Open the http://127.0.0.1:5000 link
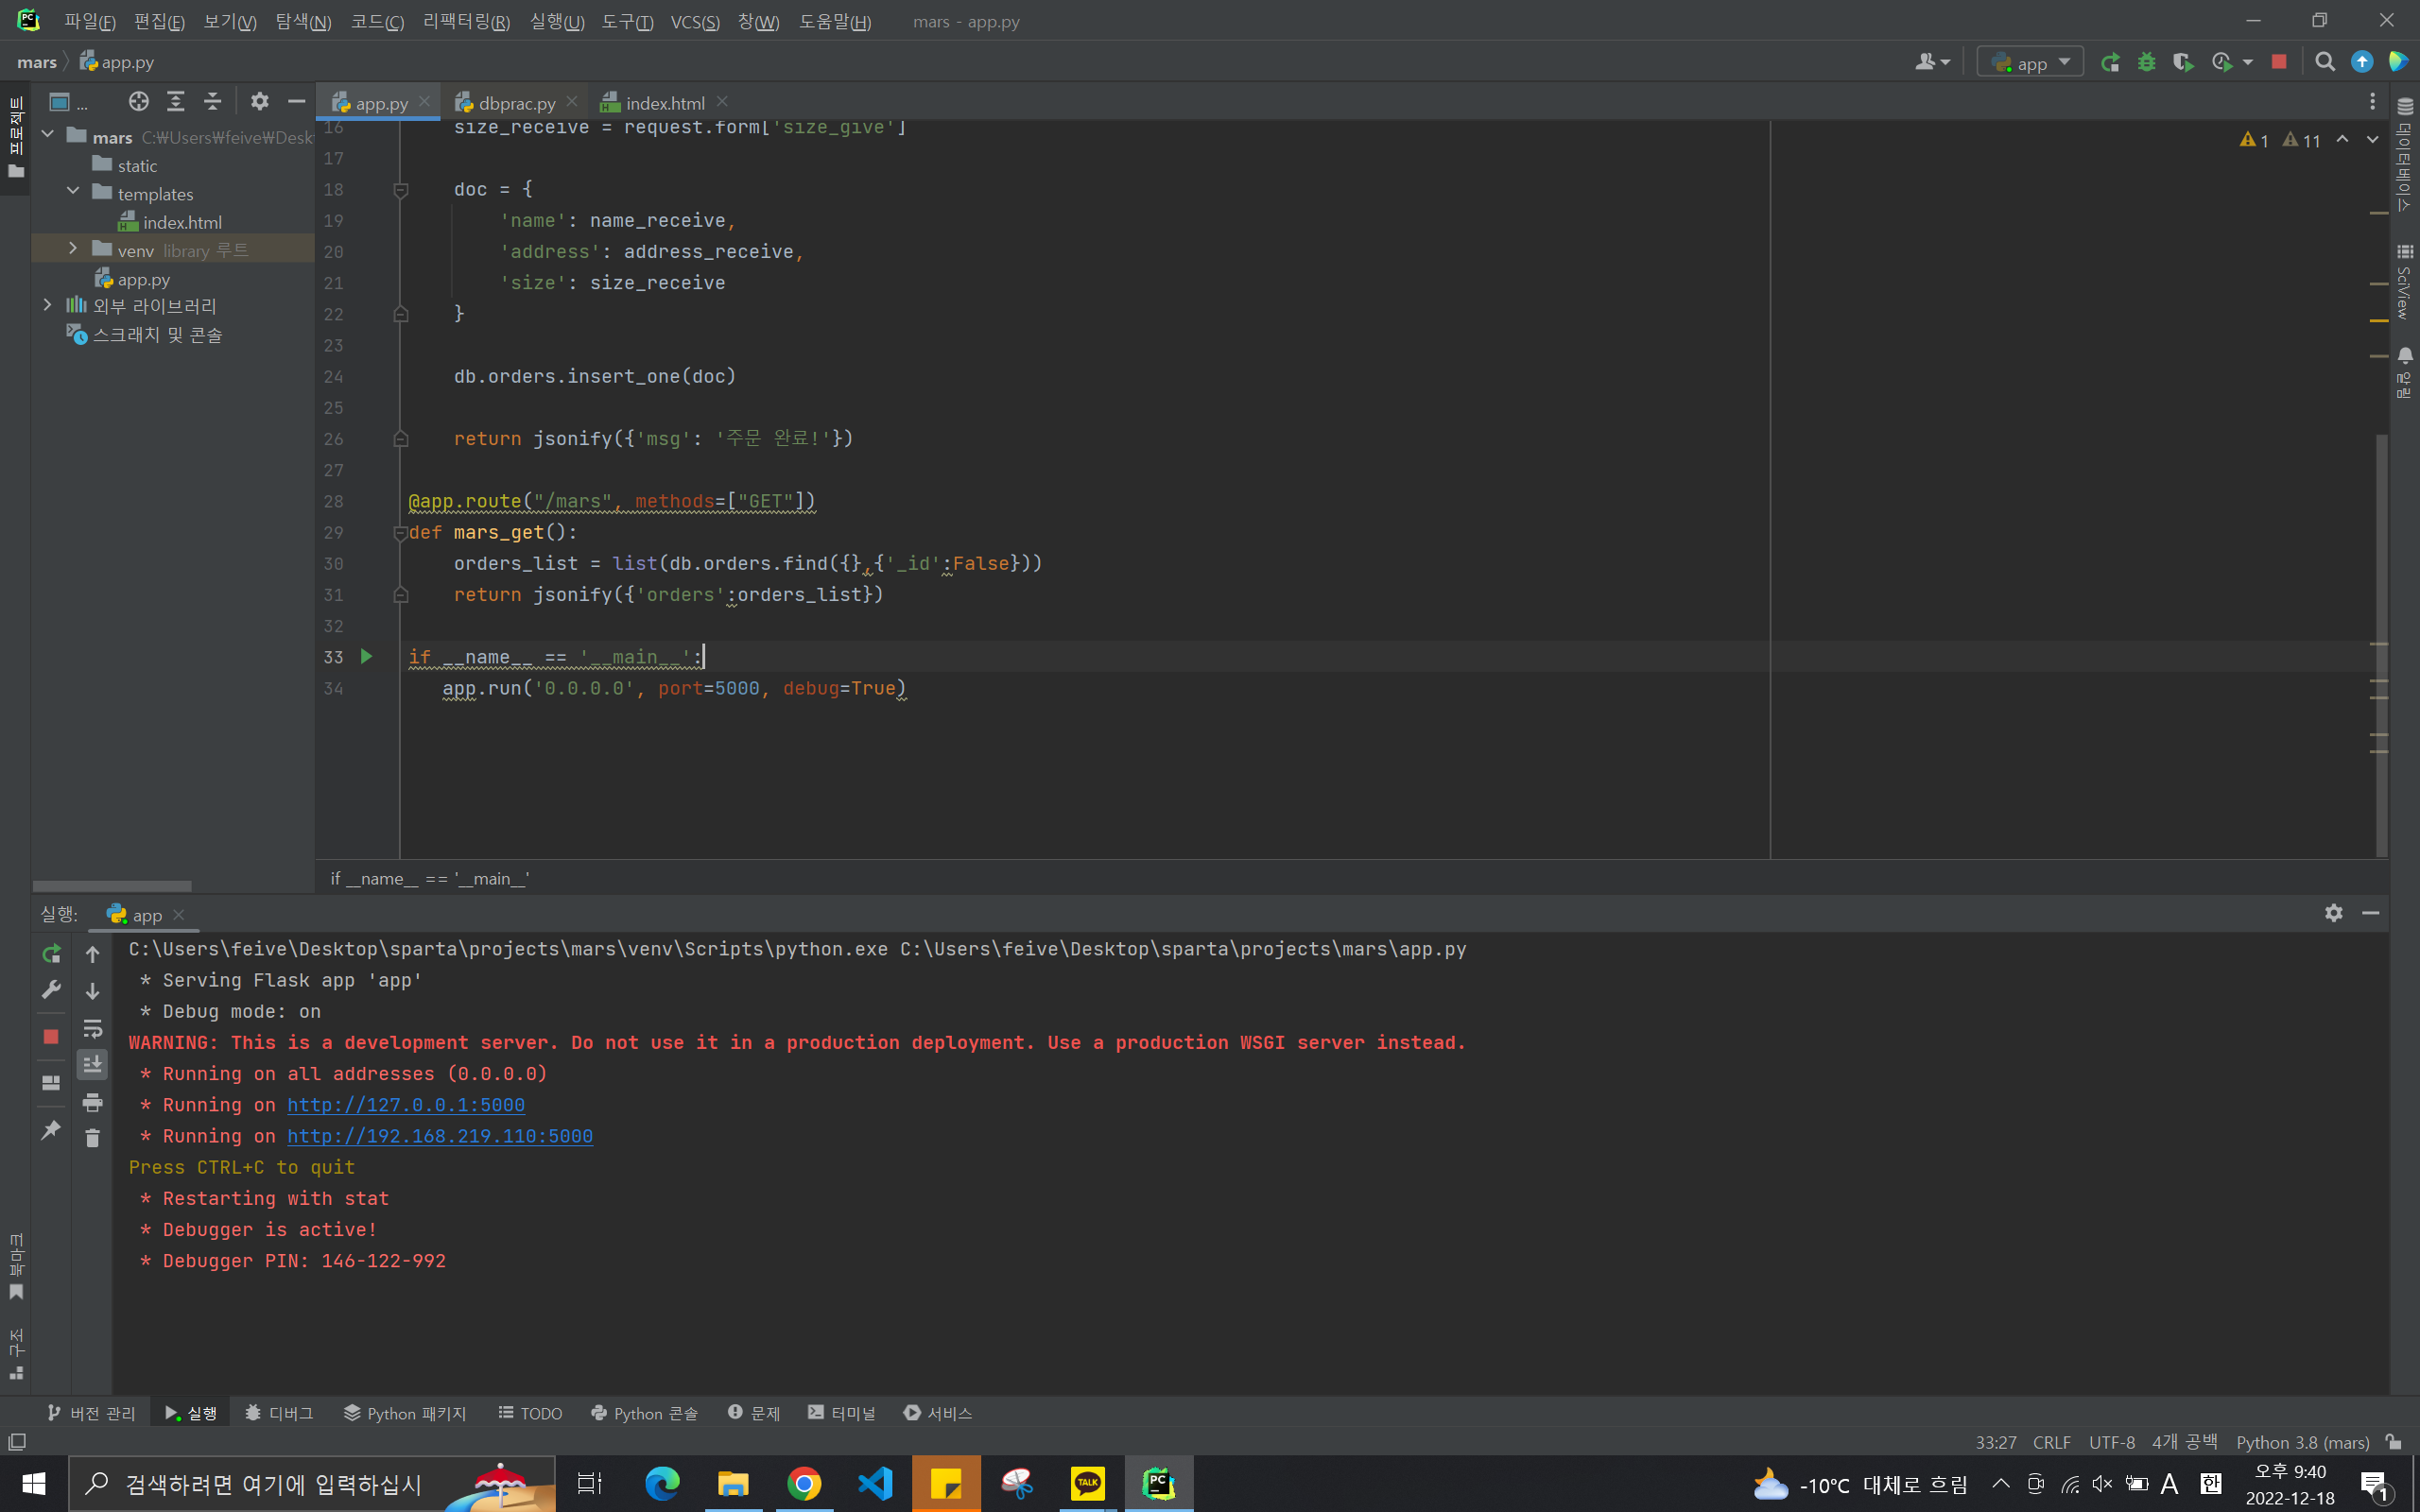This screenshot has width=2420, height=1512. (406, 1105)
